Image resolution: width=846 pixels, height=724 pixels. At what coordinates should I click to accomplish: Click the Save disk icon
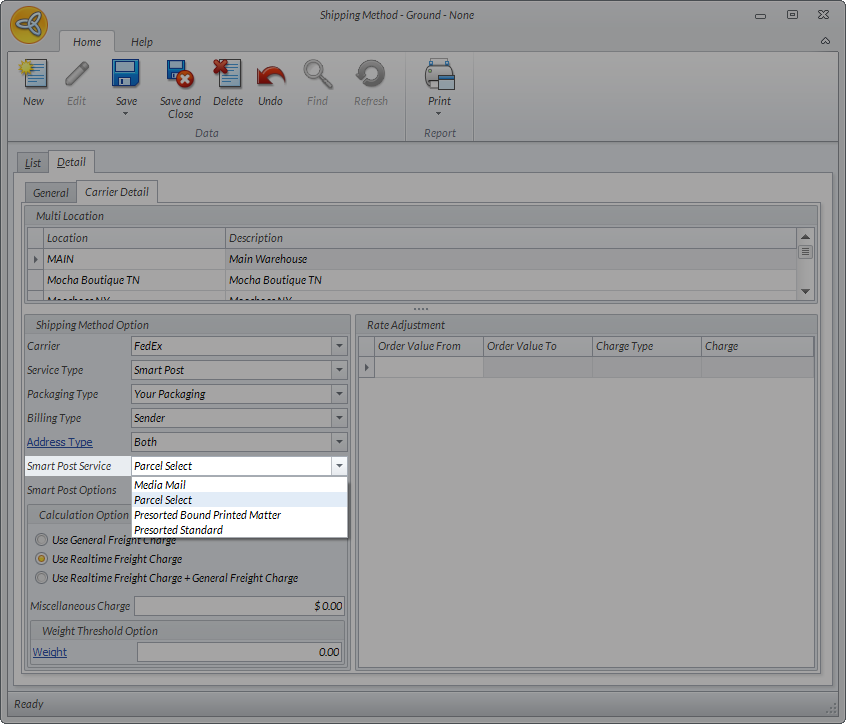[126, 76]
